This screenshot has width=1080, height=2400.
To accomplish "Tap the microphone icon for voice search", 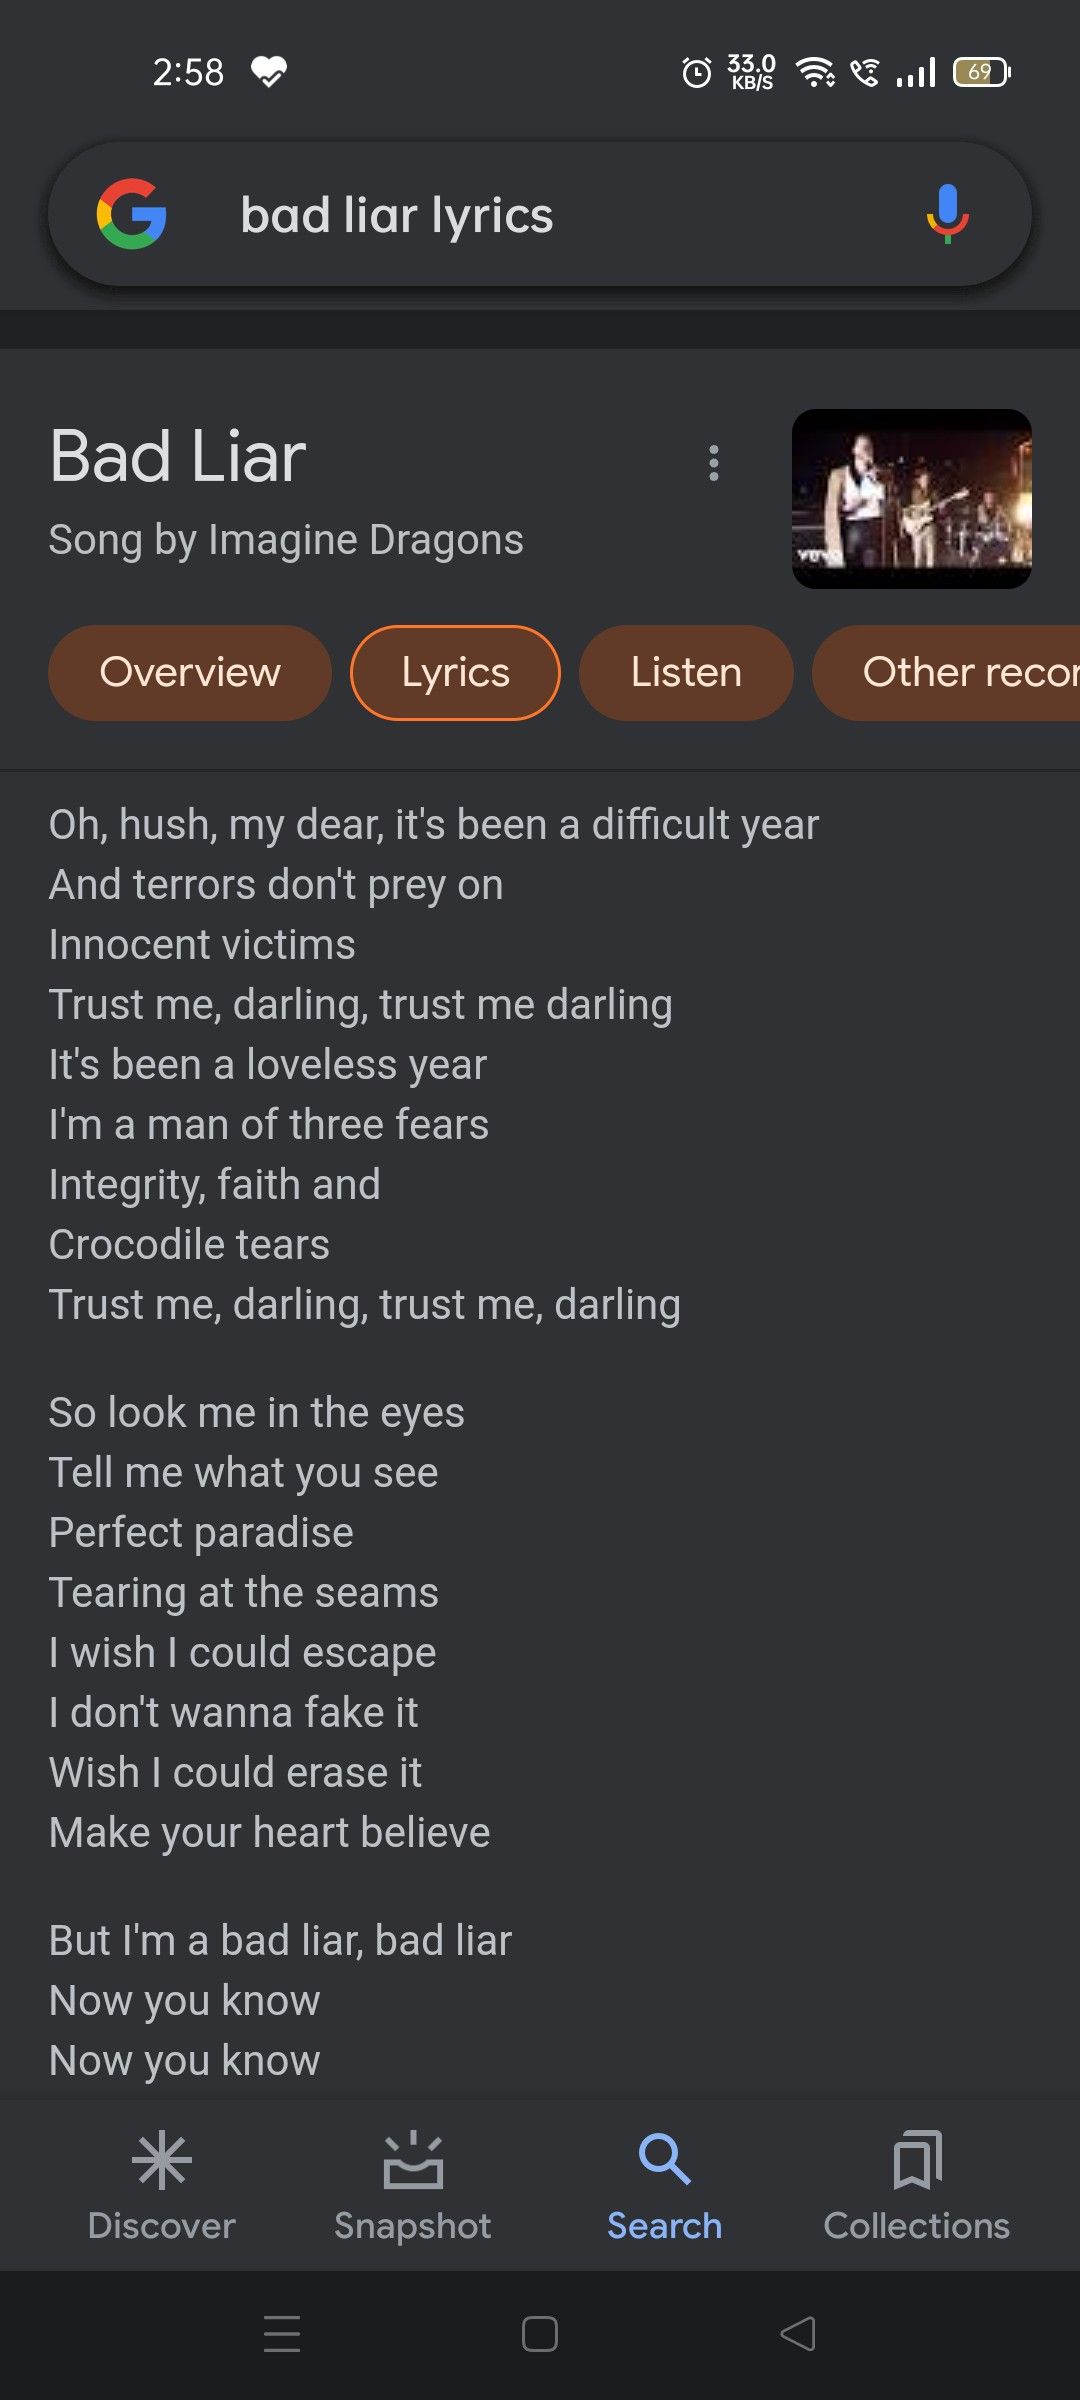I will (x=944, y=213).
